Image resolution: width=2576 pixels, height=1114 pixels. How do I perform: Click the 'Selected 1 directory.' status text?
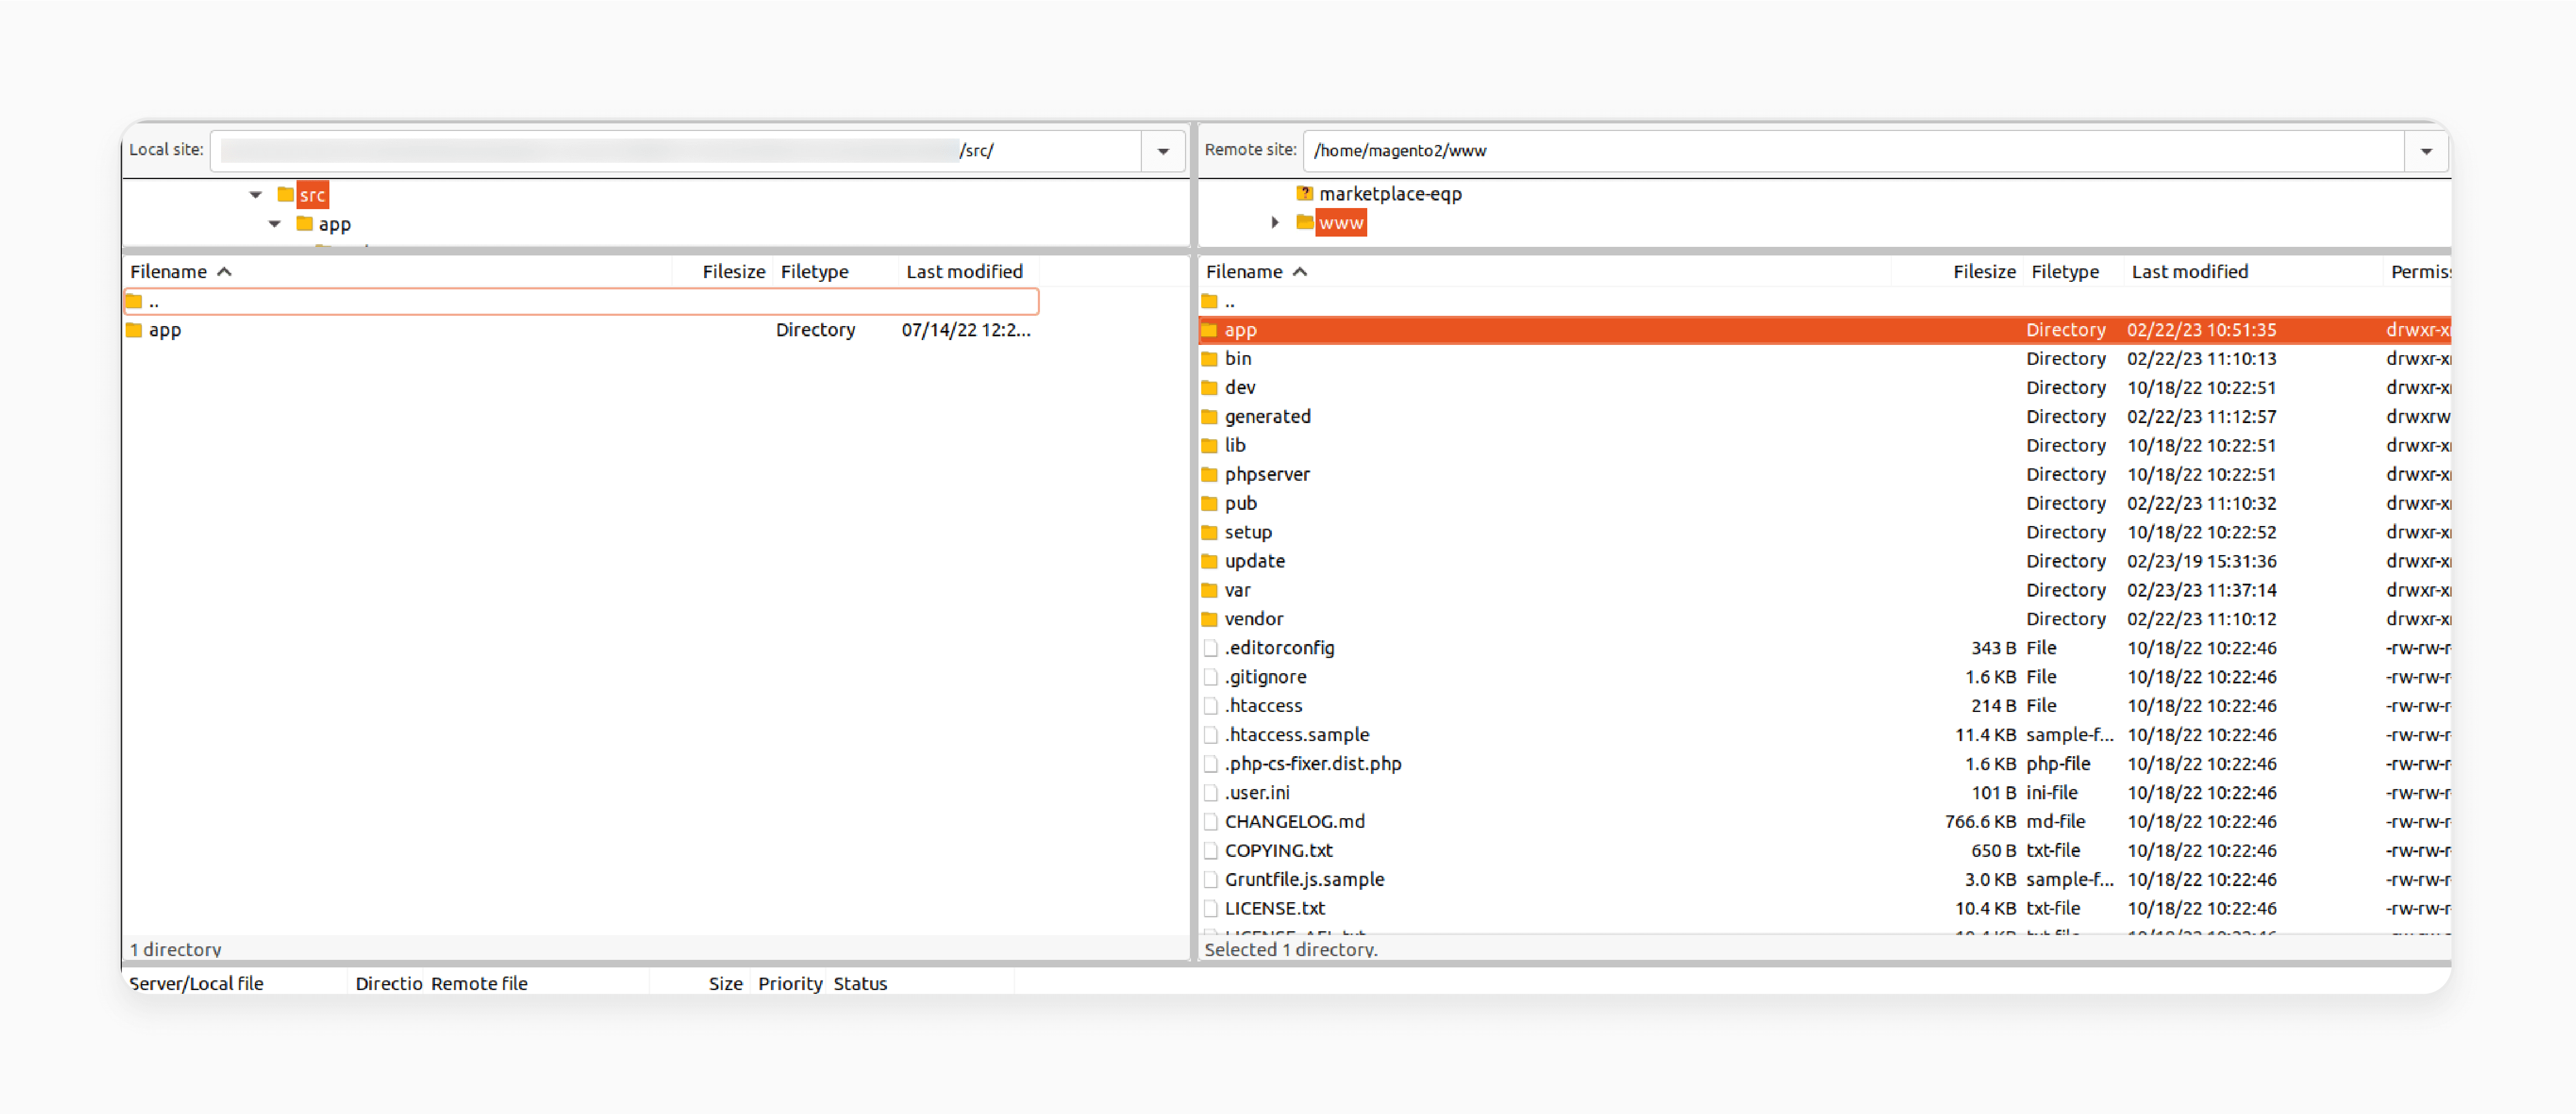(1291, 950)
